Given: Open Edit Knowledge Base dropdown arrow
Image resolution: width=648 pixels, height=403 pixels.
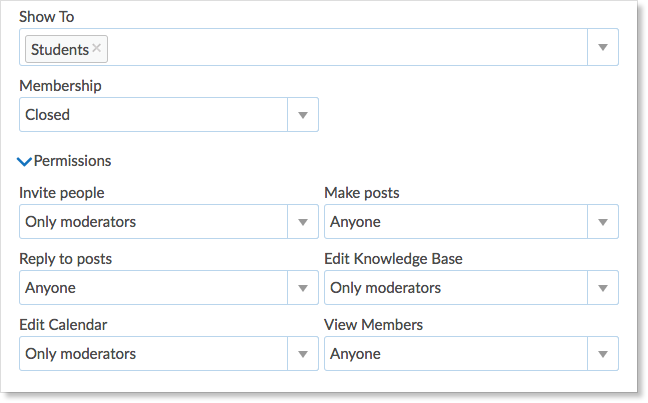Looking at the screenshot, I should [602, 288].
